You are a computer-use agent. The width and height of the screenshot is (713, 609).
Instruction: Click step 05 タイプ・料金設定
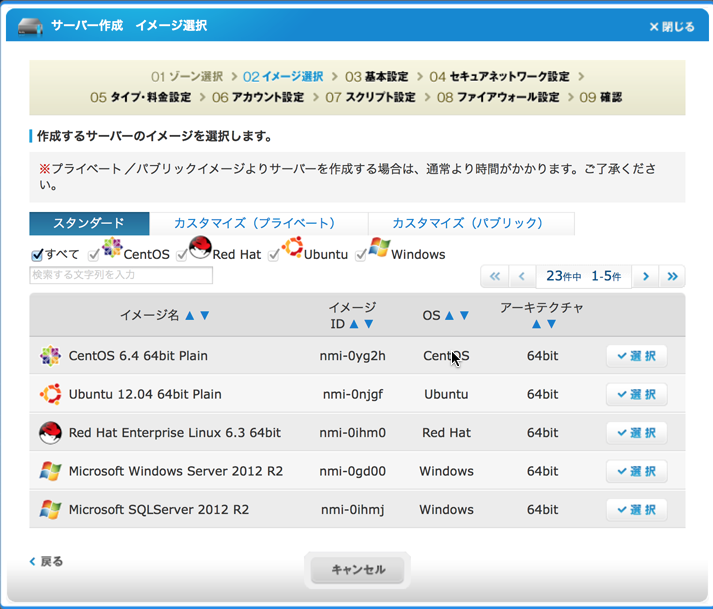pyautogui.click(x=141, y=97)
